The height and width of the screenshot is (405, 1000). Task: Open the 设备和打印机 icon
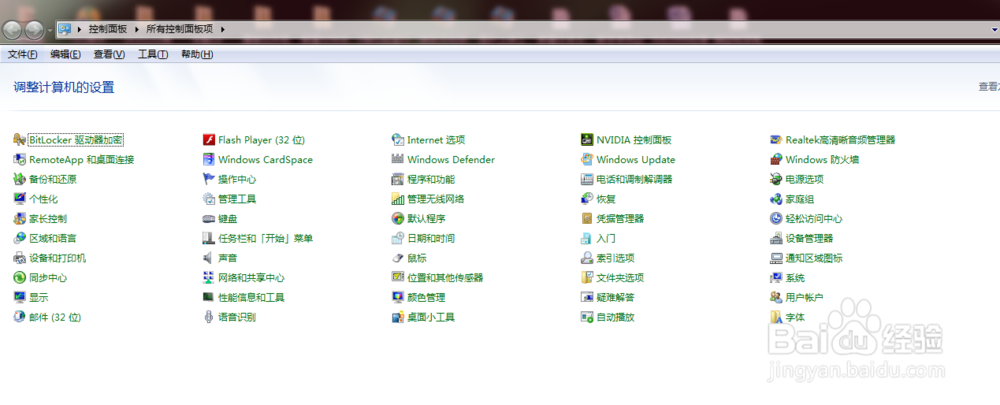point(19,258)
